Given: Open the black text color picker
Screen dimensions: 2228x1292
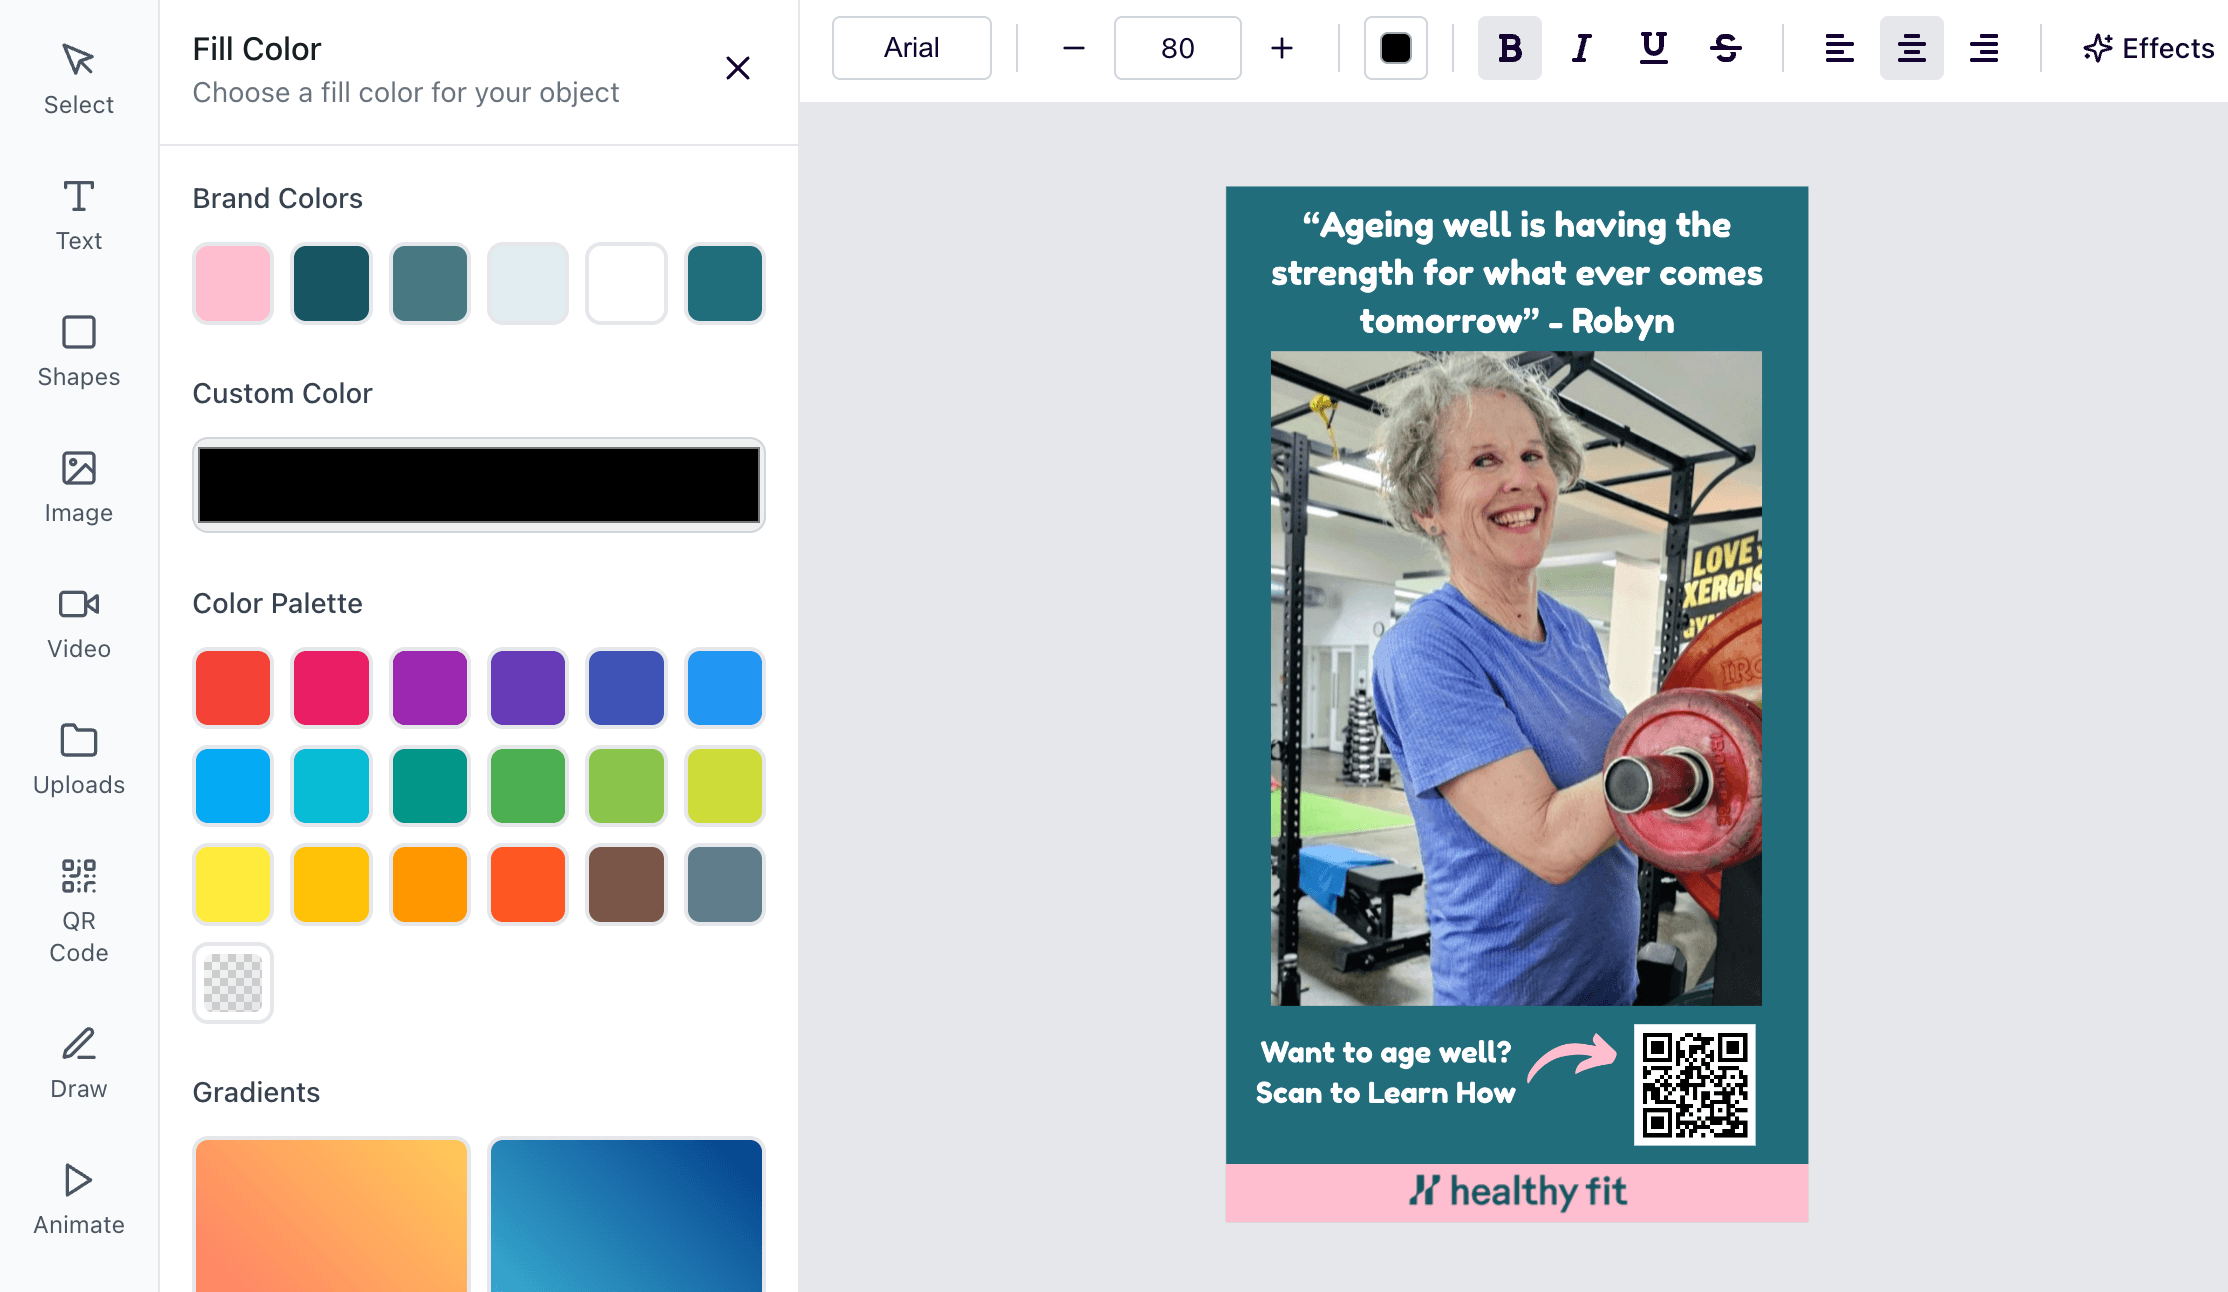Looking at the screenshot, I should 1395,48.
